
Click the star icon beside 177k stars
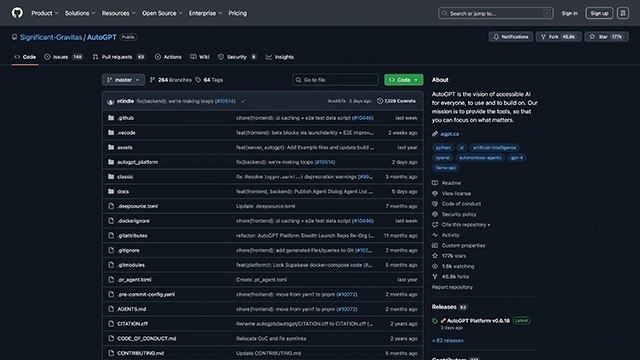pos(435,256)
